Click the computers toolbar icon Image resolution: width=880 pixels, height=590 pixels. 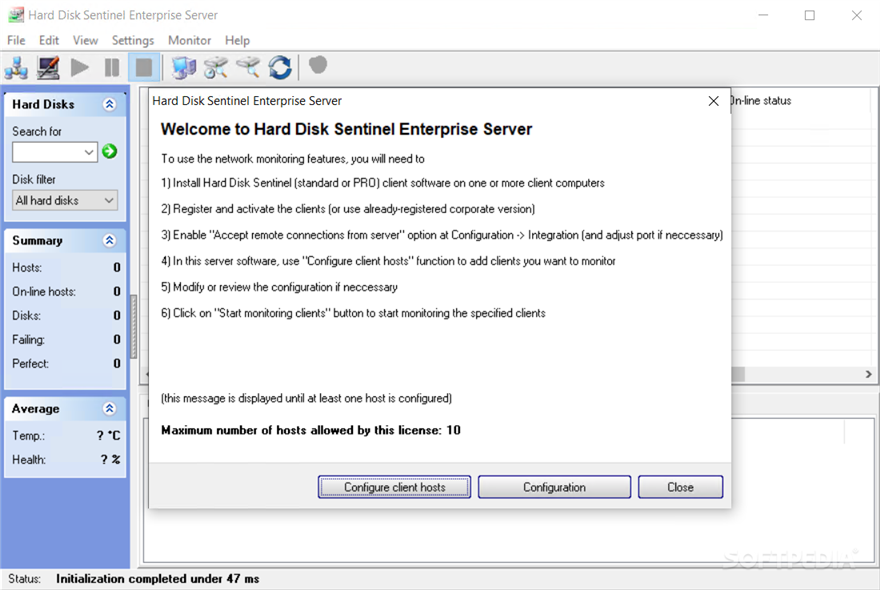184,67
